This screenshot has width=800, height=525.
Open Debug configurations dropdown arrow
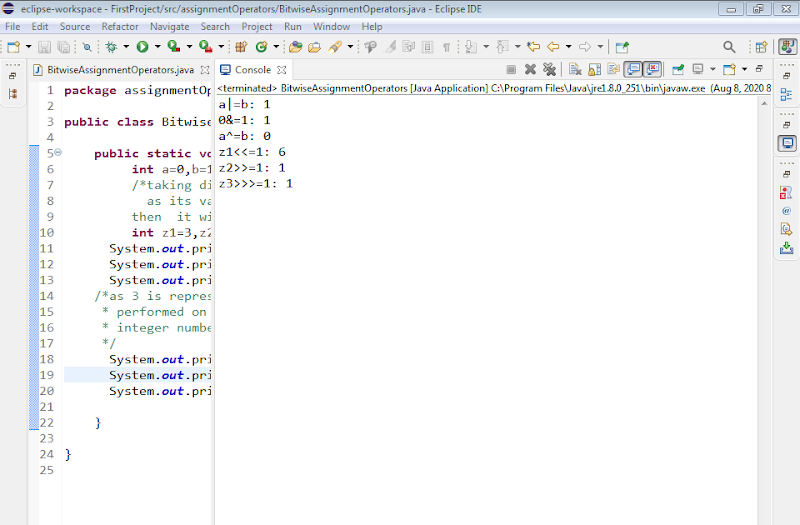click(x=126, y=47)
